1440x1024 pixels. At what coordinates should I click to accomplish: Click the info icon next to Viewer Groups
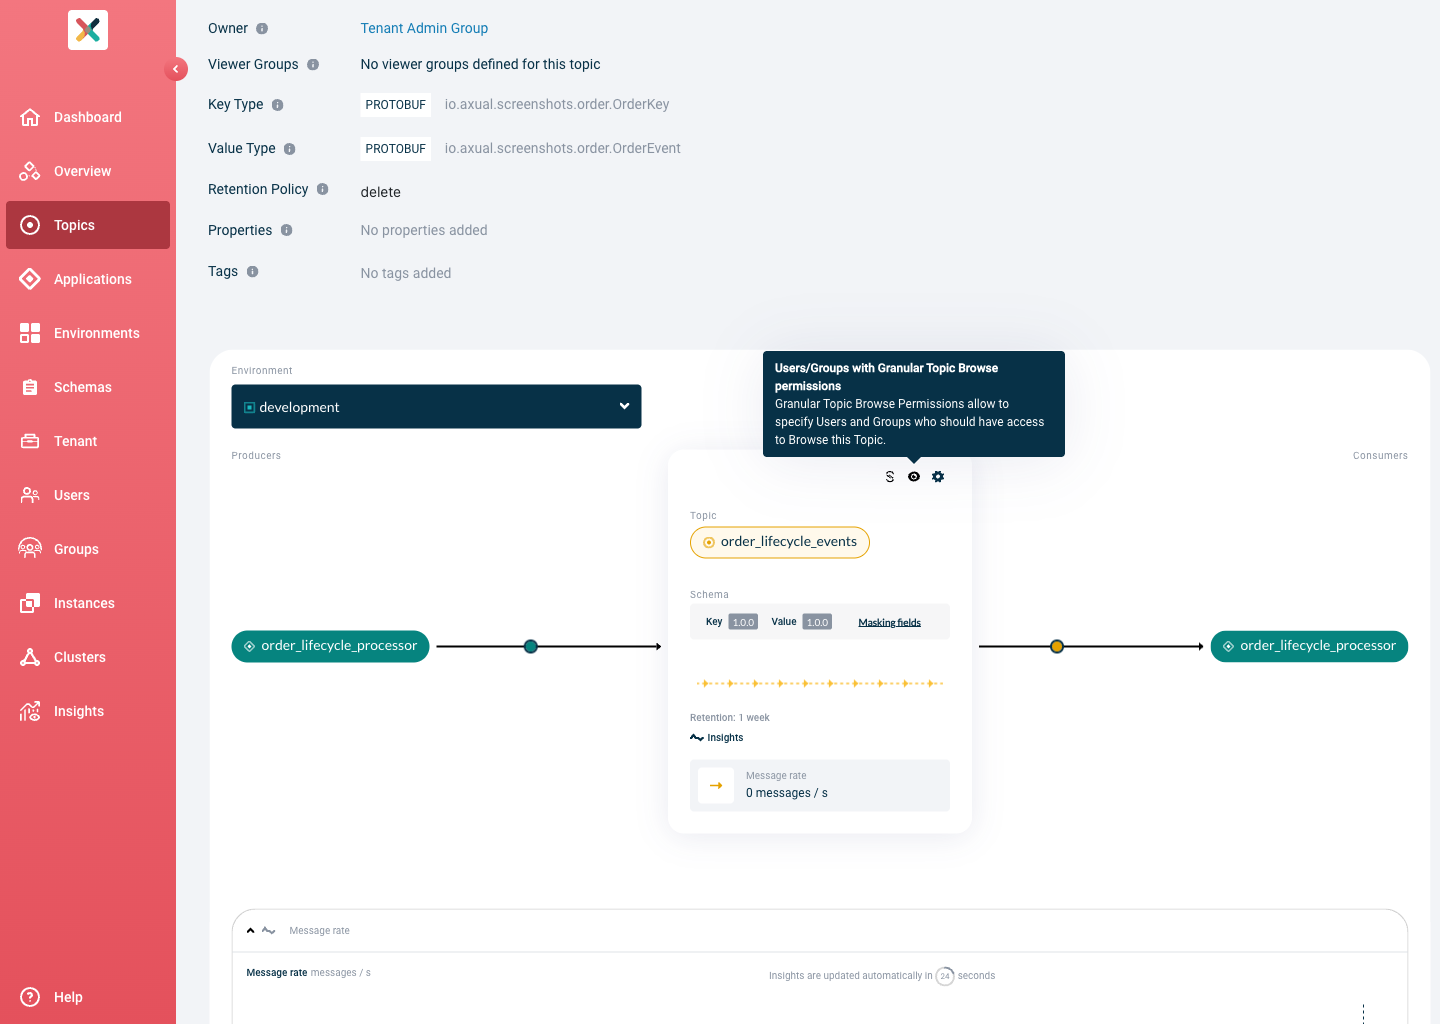click(x=313, y=65)
